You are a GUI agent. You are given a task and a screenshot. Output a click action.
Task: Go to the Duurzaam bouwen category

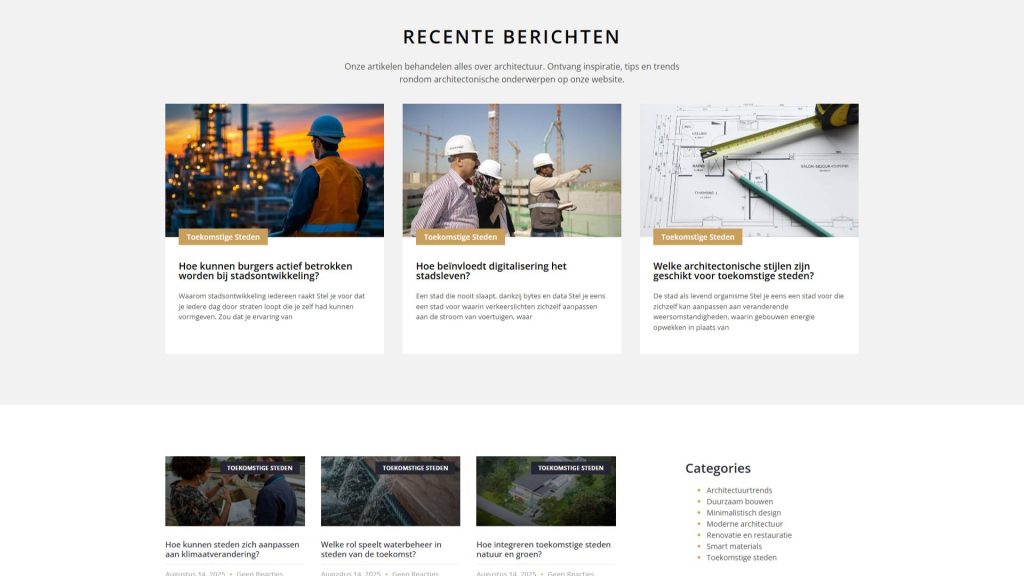click(739, 501)
